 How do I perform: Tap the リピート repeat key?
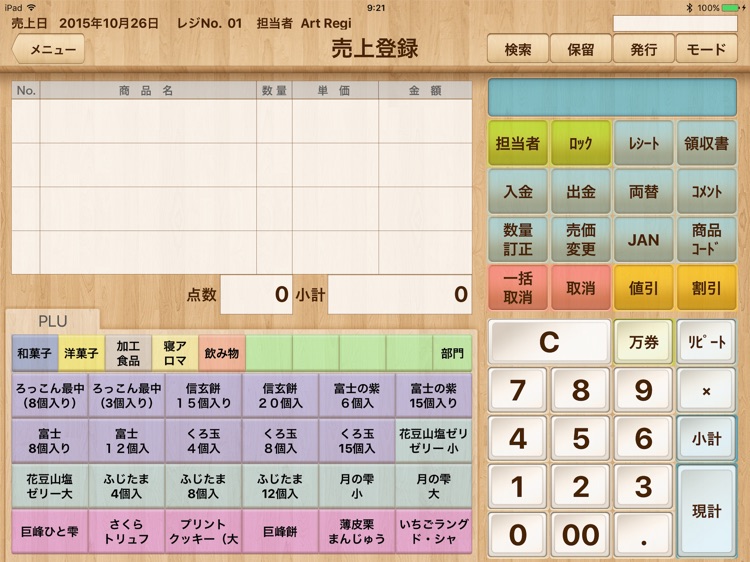706,342
